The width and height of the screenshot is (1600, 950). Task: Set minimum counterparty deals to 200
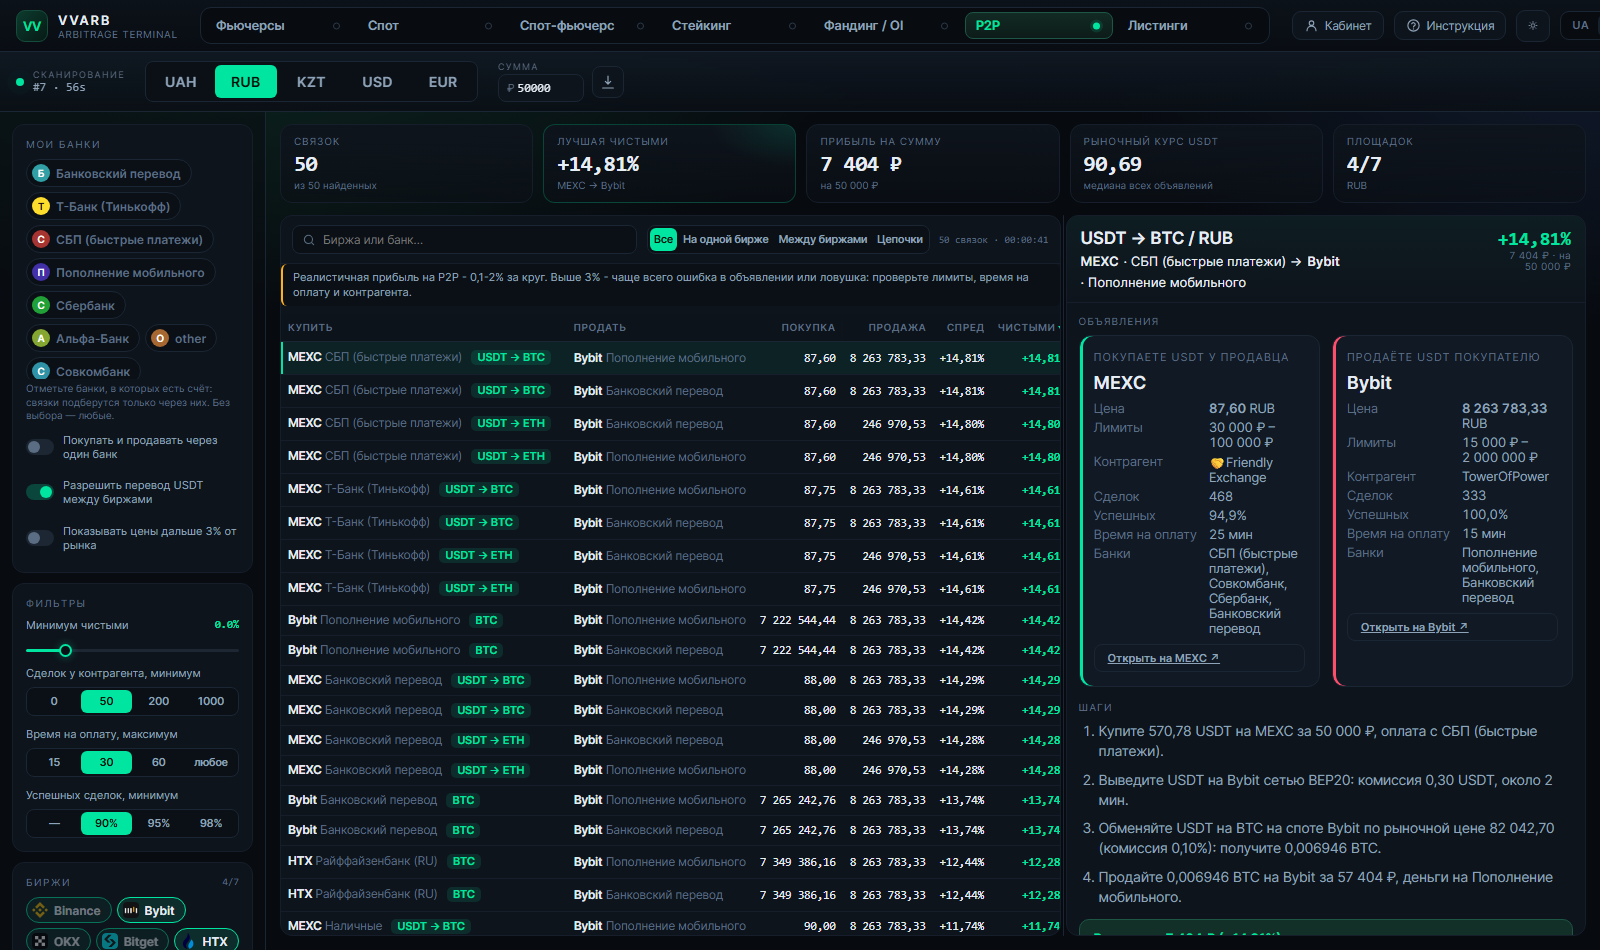159,702
